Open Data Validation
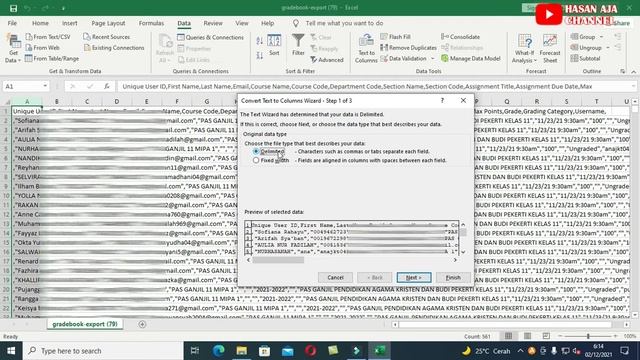 (403, 58)
